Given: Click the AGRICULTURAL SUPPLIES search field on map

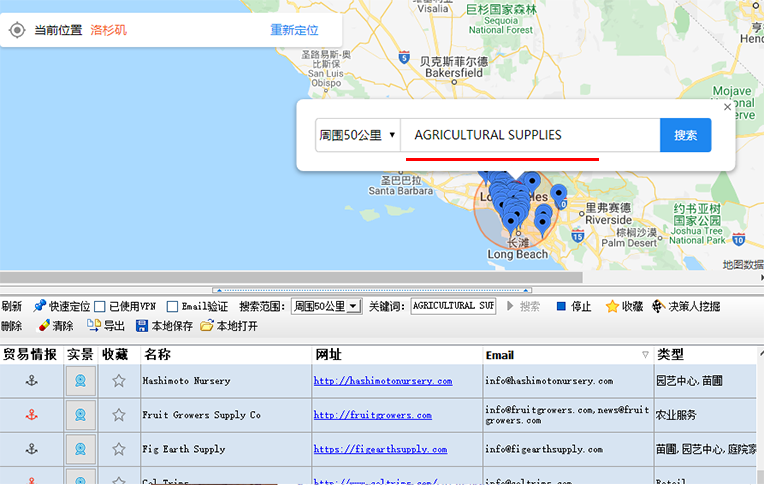Looking at the screenshot, I should [x=530, y=135].
